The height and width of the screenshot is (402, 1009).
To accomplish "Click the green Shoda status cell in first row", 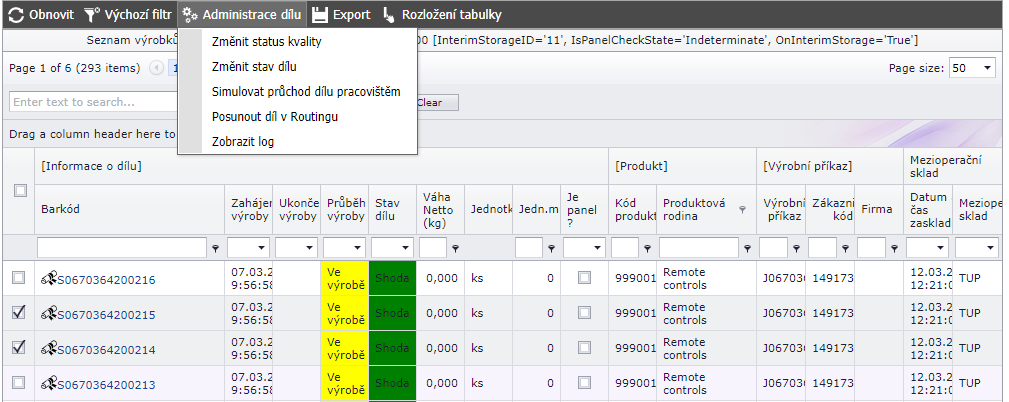I will point(392,279).
